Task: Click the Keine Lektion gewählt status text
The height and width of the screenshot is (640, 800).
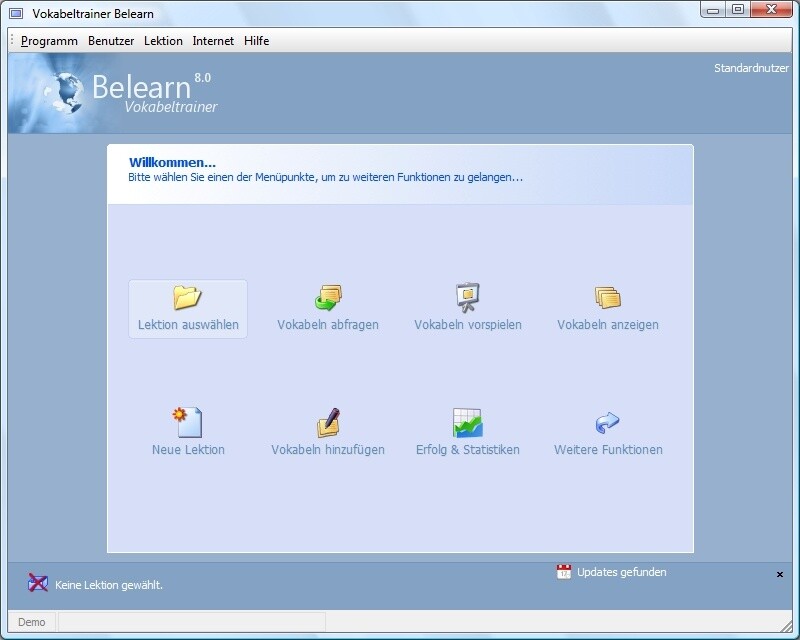Action: point(109,585)
